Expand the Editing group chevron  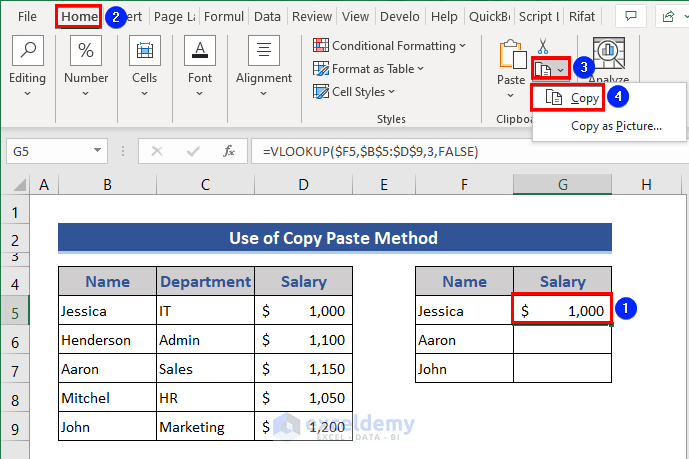pos(27,94)
